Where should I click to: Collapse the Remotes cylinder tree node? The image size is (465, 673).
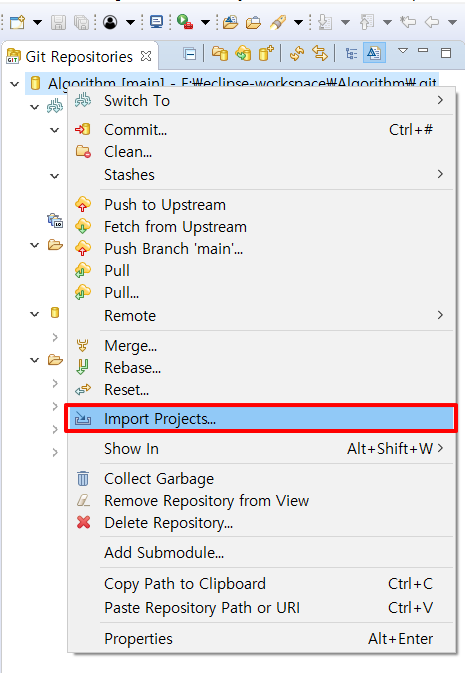tap(34, 314)
